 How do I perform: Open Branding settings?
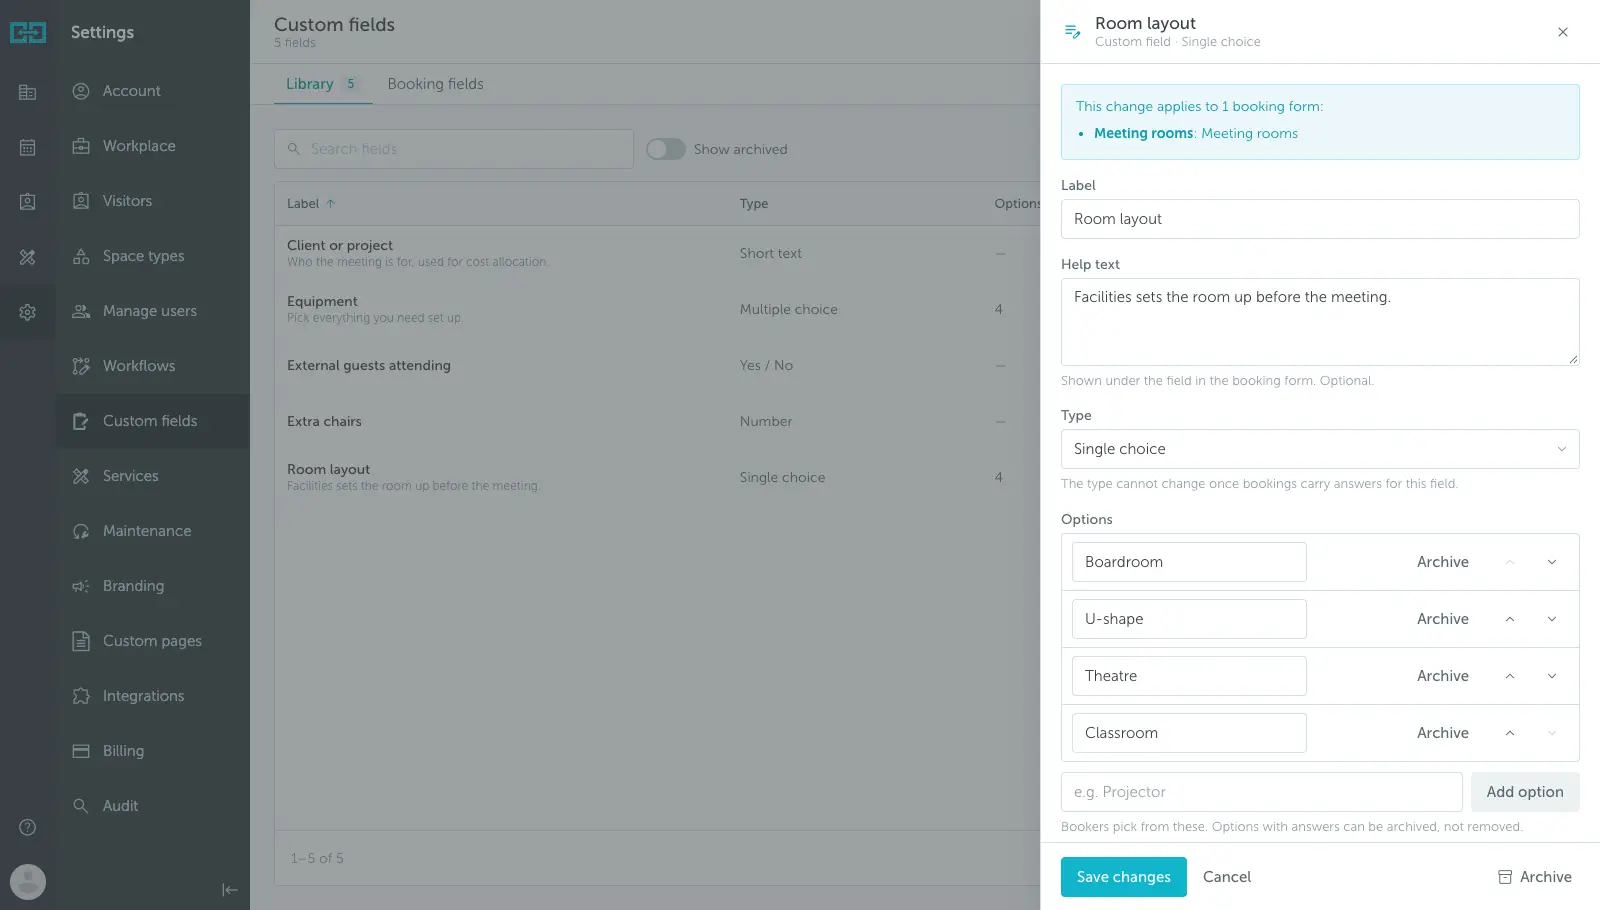pyautogui.click(x=152, y=586)
